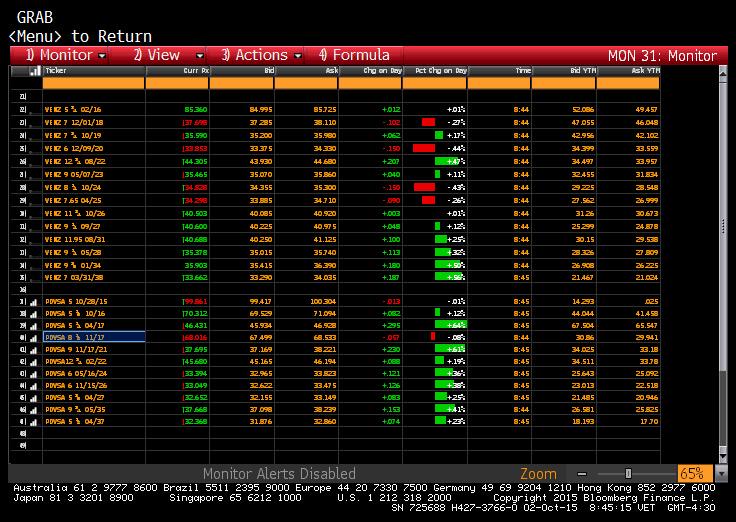Open chart icon for PDVSA 12 02/22
The image size is (736, 522).
click(x=33, y=362)
